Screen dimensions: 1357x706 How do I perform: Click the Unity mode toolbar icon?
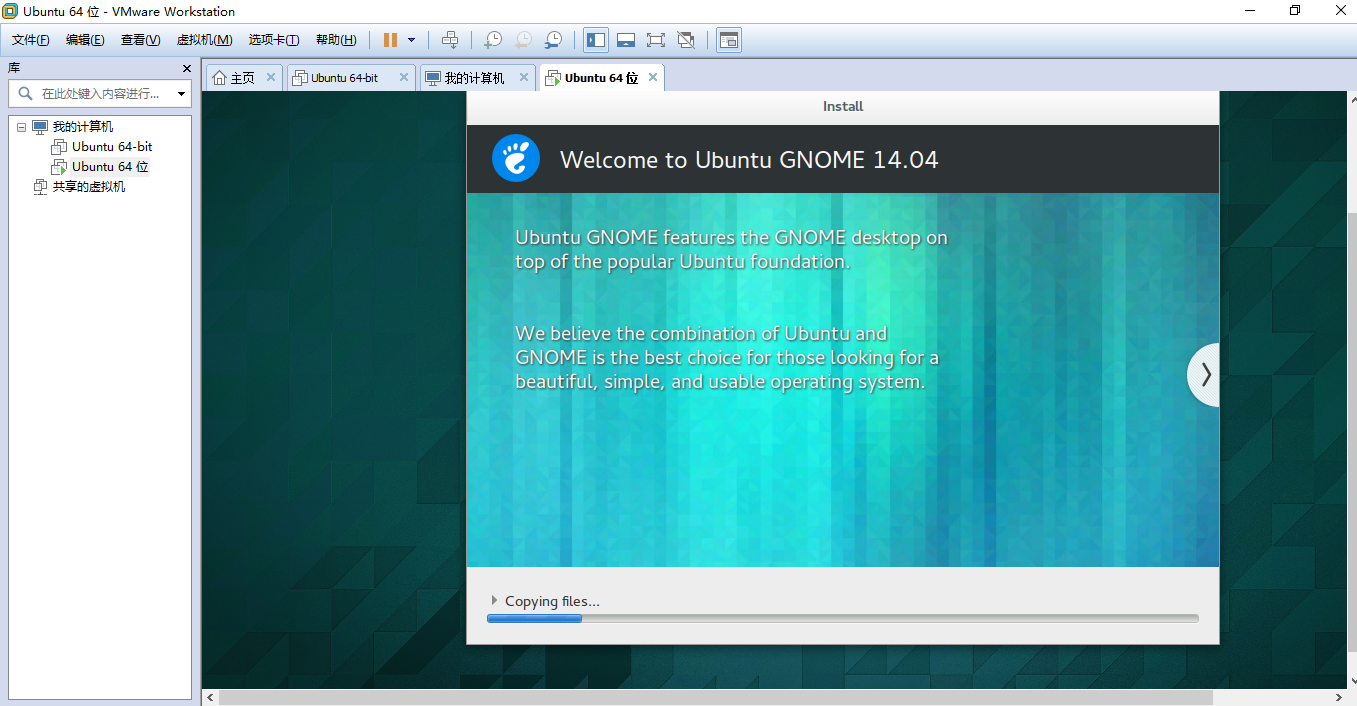[686, 40]
